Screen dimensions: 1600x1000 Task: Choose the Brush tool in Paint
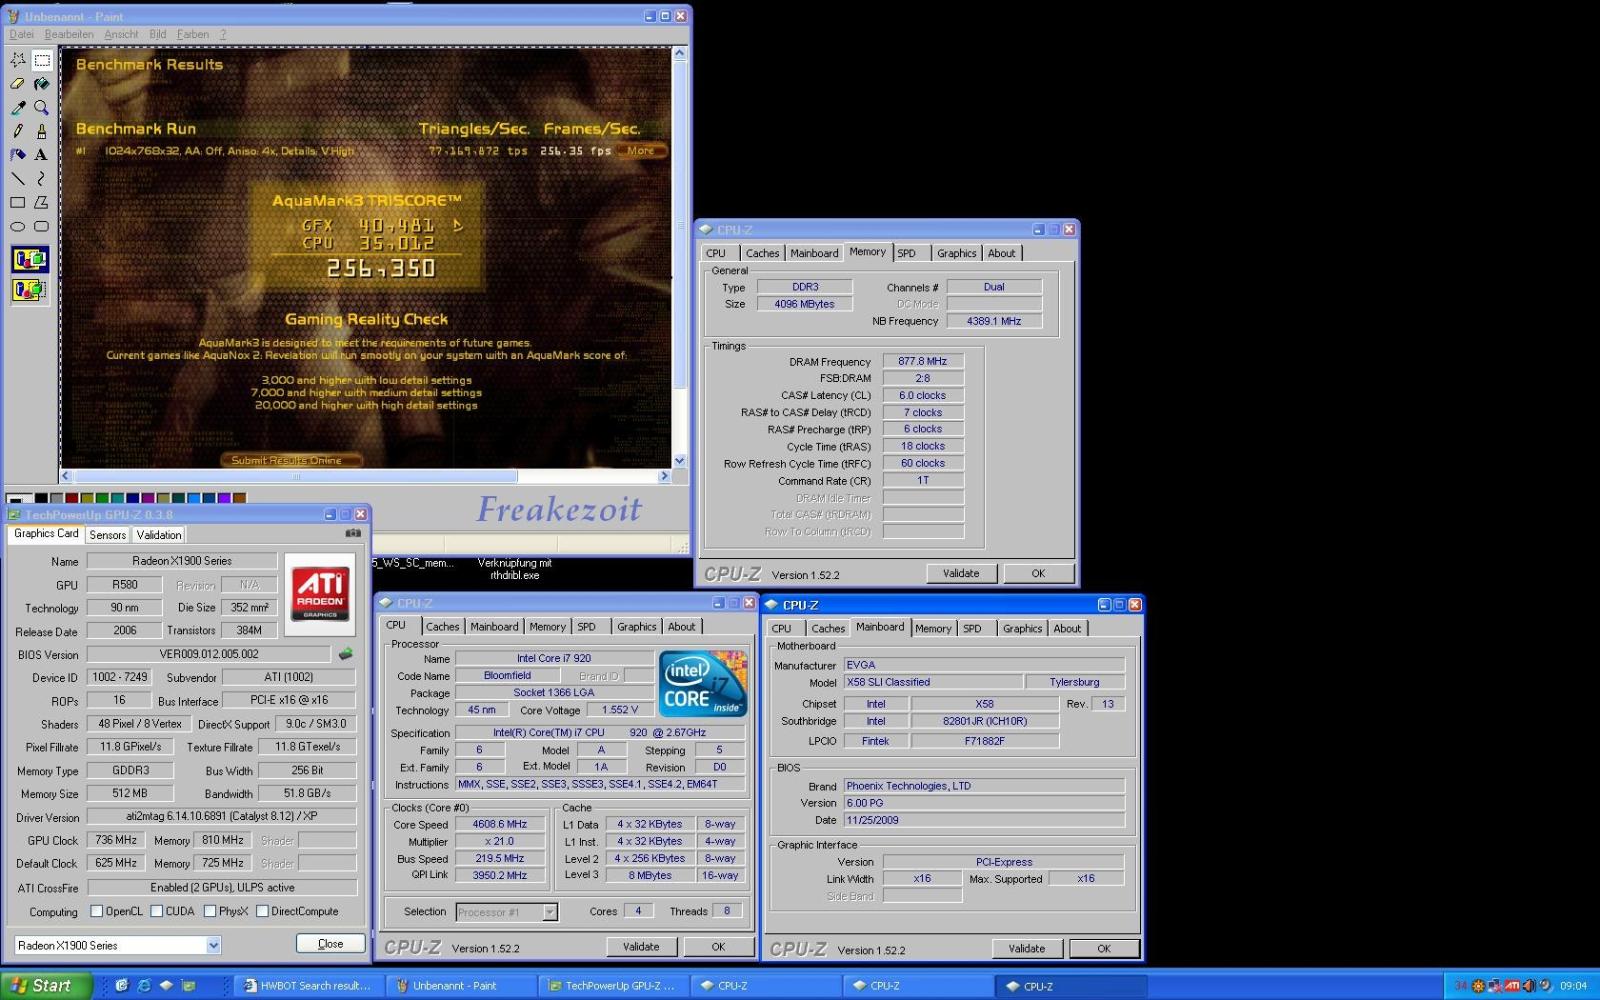(42, 131)
